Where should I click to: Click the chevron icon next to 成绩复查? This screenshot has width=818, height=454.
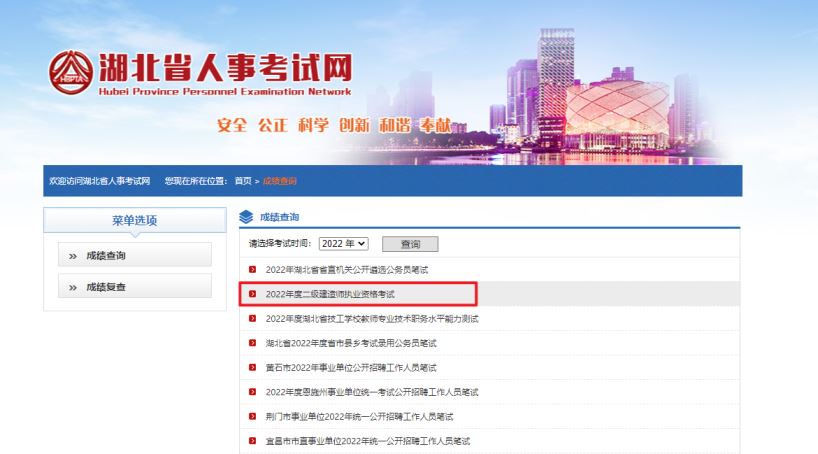73,287
